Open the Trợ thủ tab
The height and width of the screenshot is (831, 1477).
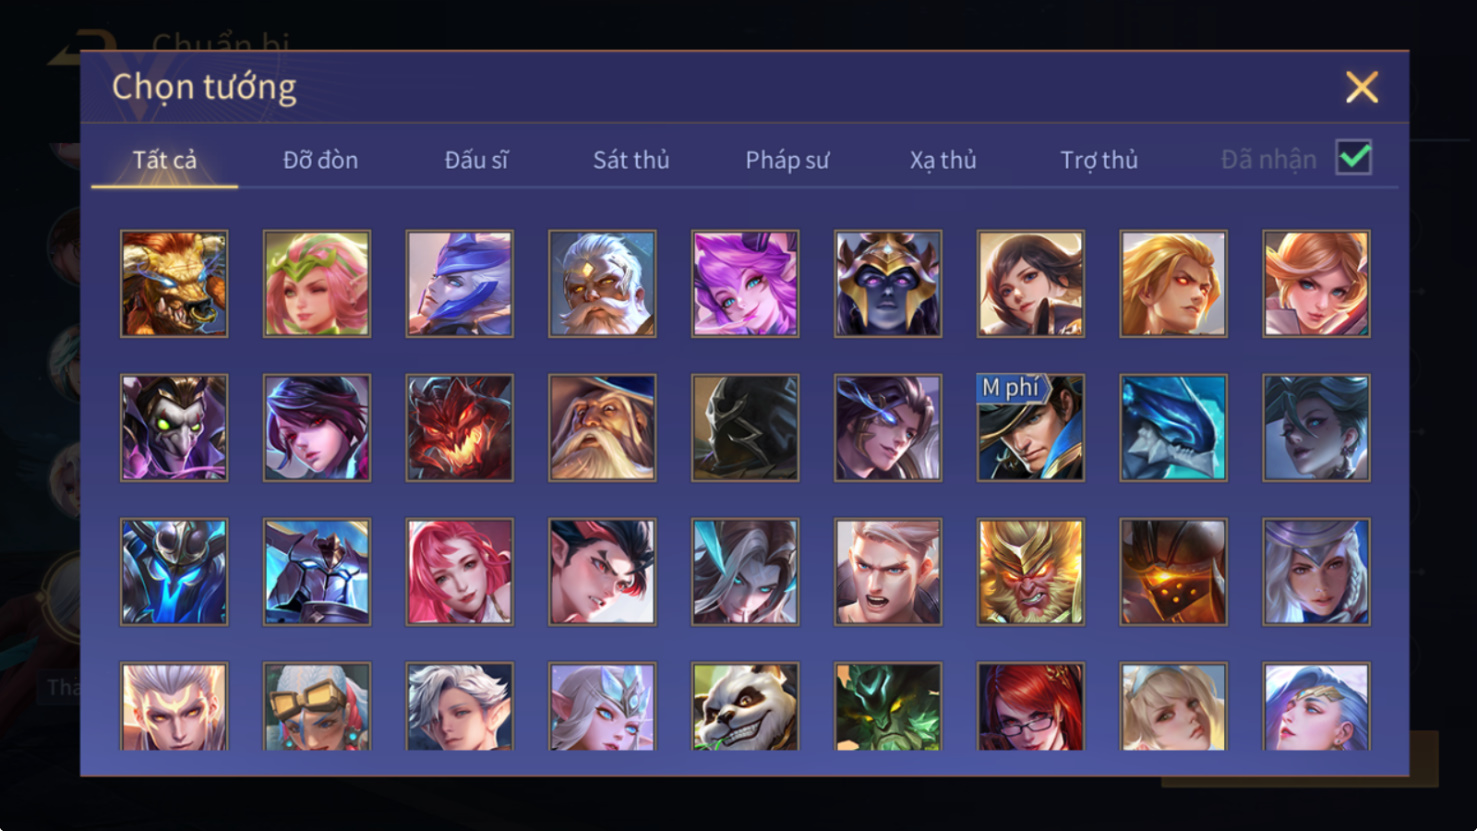(x=1099, y=160)
